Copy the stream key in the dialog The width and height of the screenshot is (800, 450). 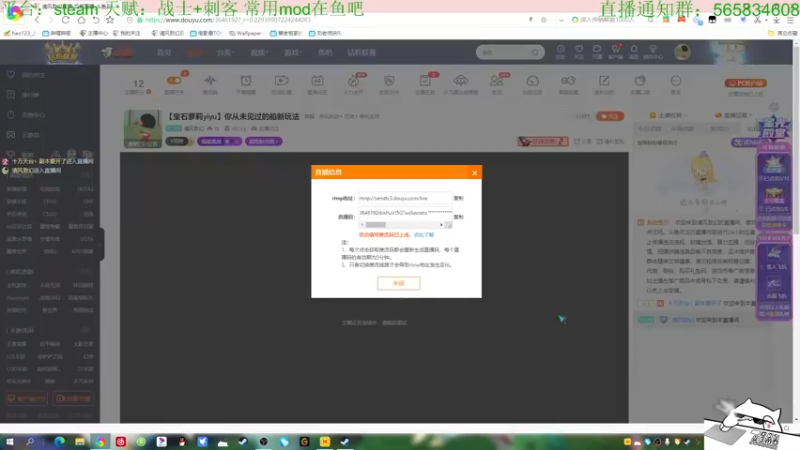458,217
